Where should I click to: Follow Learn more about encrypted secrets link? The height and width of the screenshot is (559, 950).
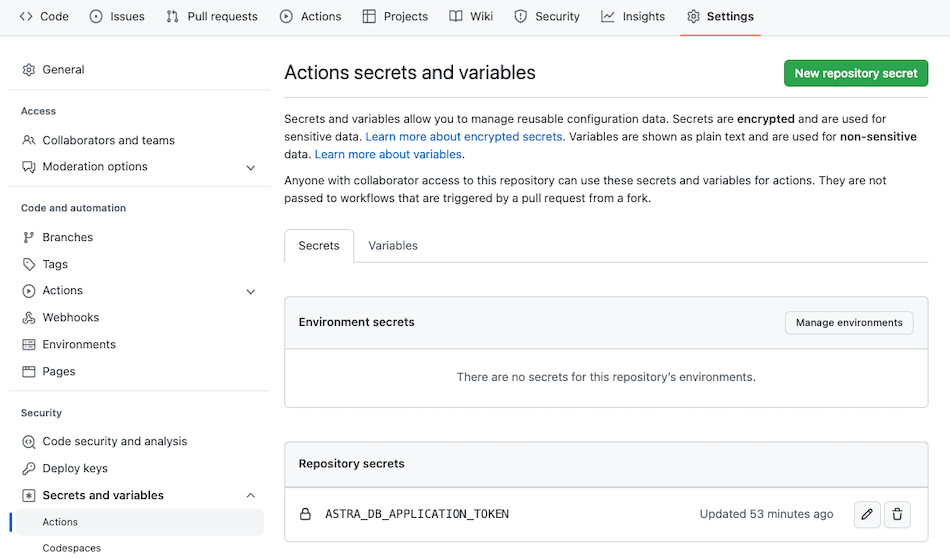pos(463,137)
